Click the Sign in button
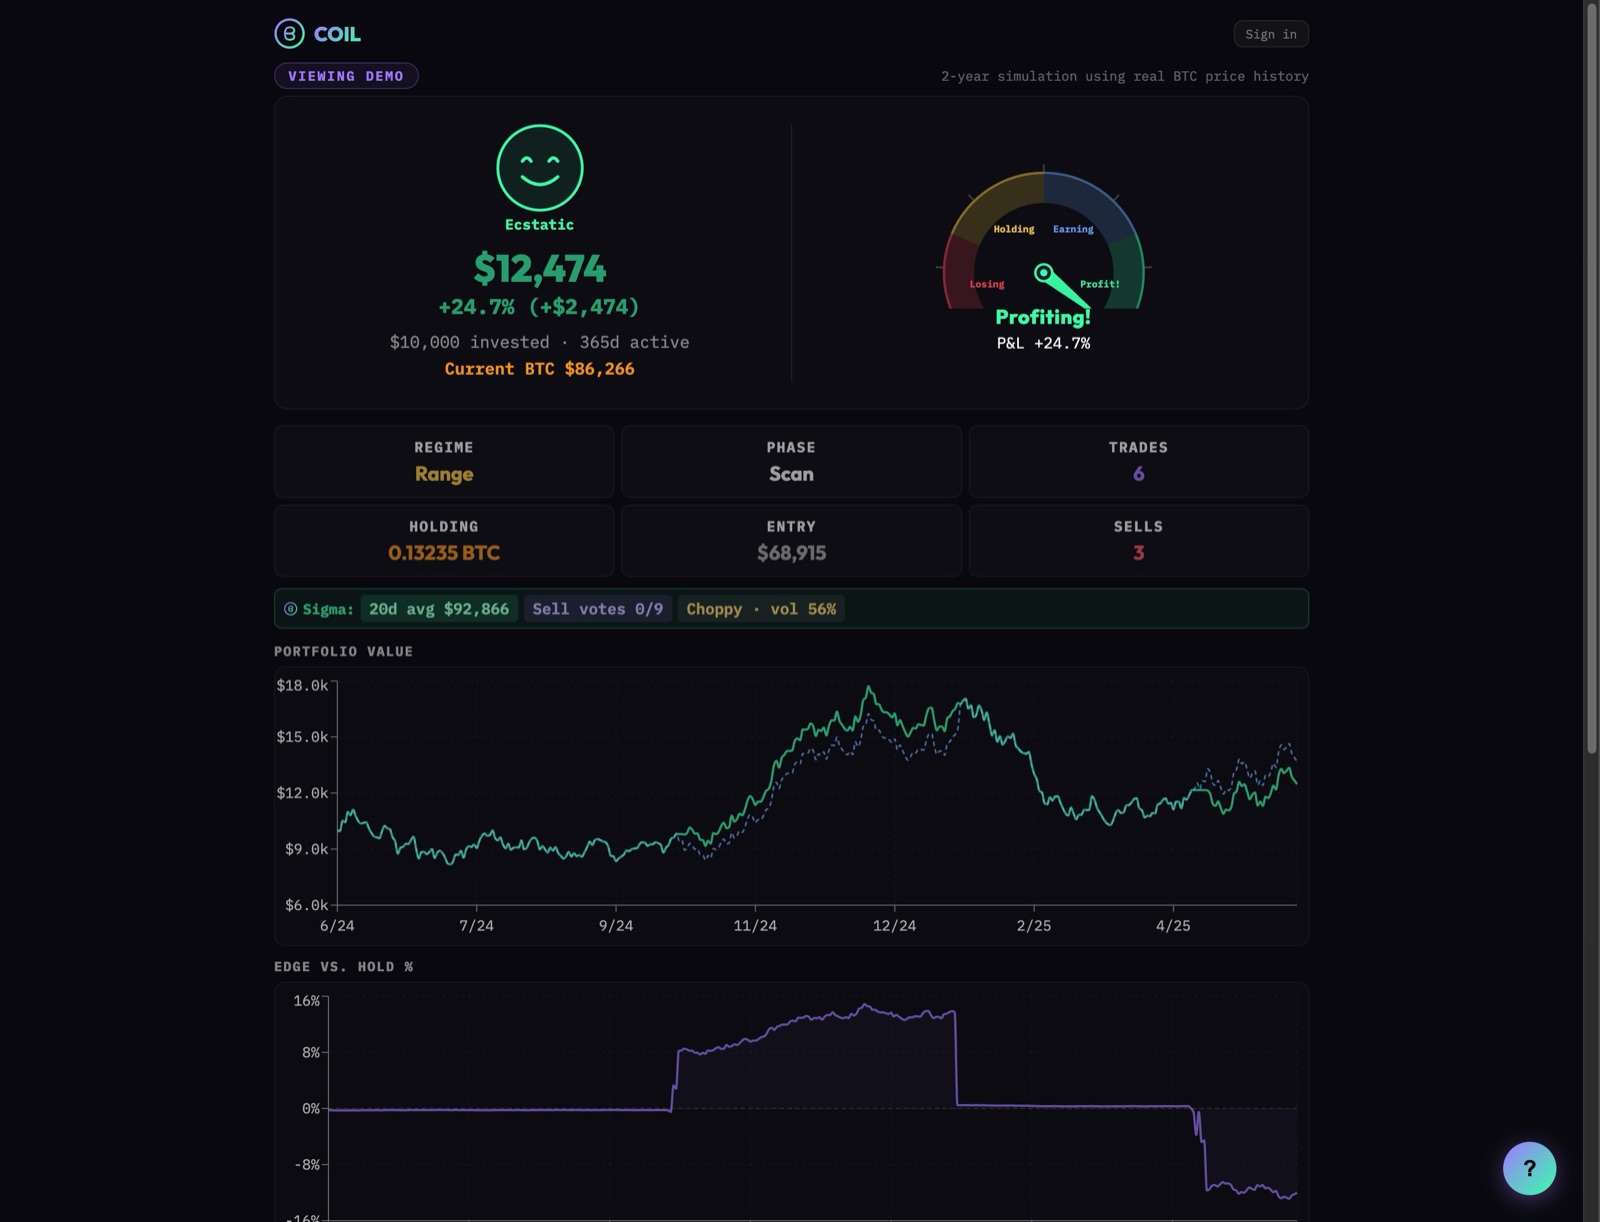The height and width of the screenshot is (1222, 1600). coord(1271,34)
